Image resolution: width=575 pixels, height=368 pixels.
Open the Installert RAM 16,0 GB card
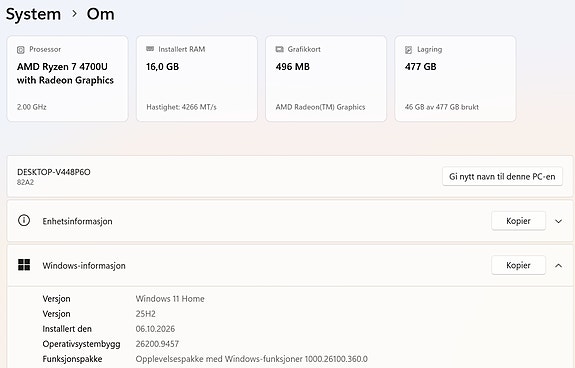[x=197, y=78]
